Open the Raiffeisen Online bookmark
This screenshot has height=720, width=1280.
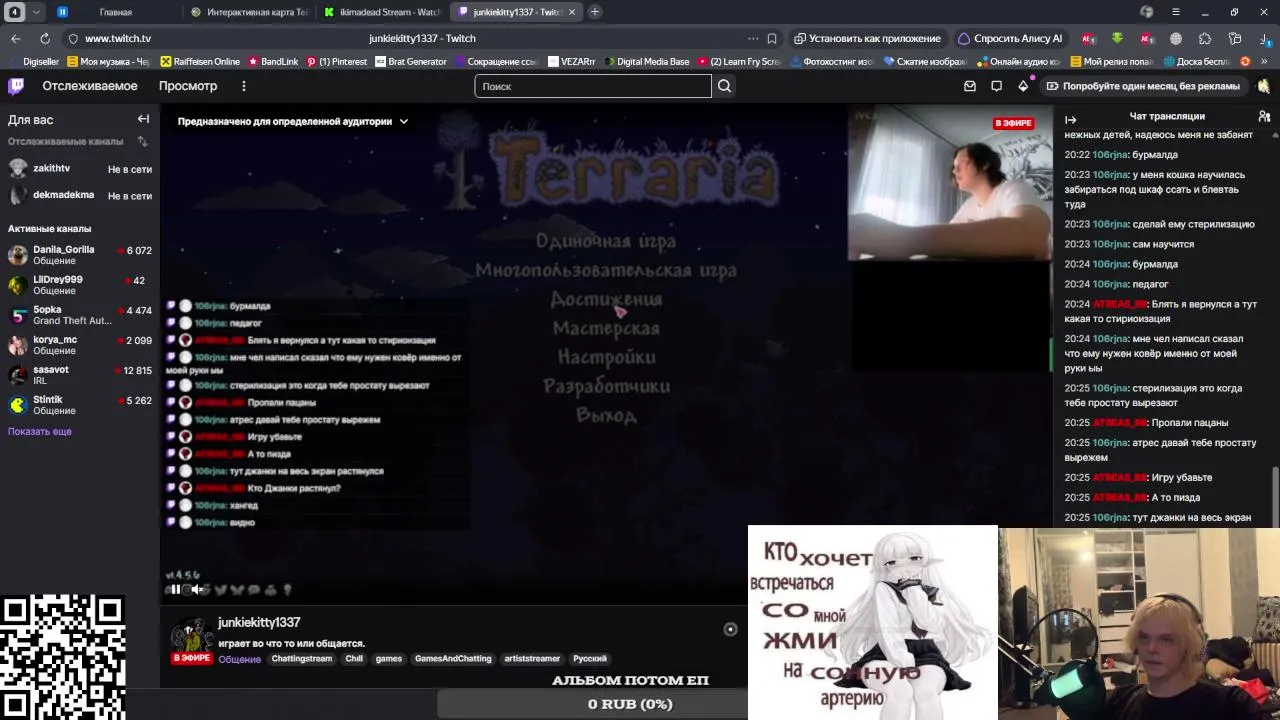click(200, 61)
